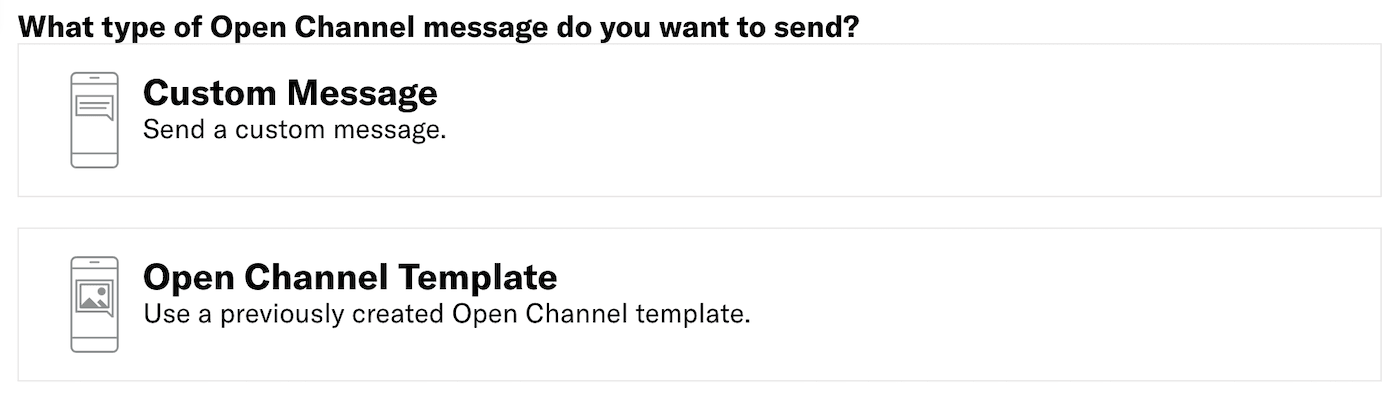Click the word "Message" in the first option title
The height and width of the screenshot is (405, 1400).
click(362, 93)
